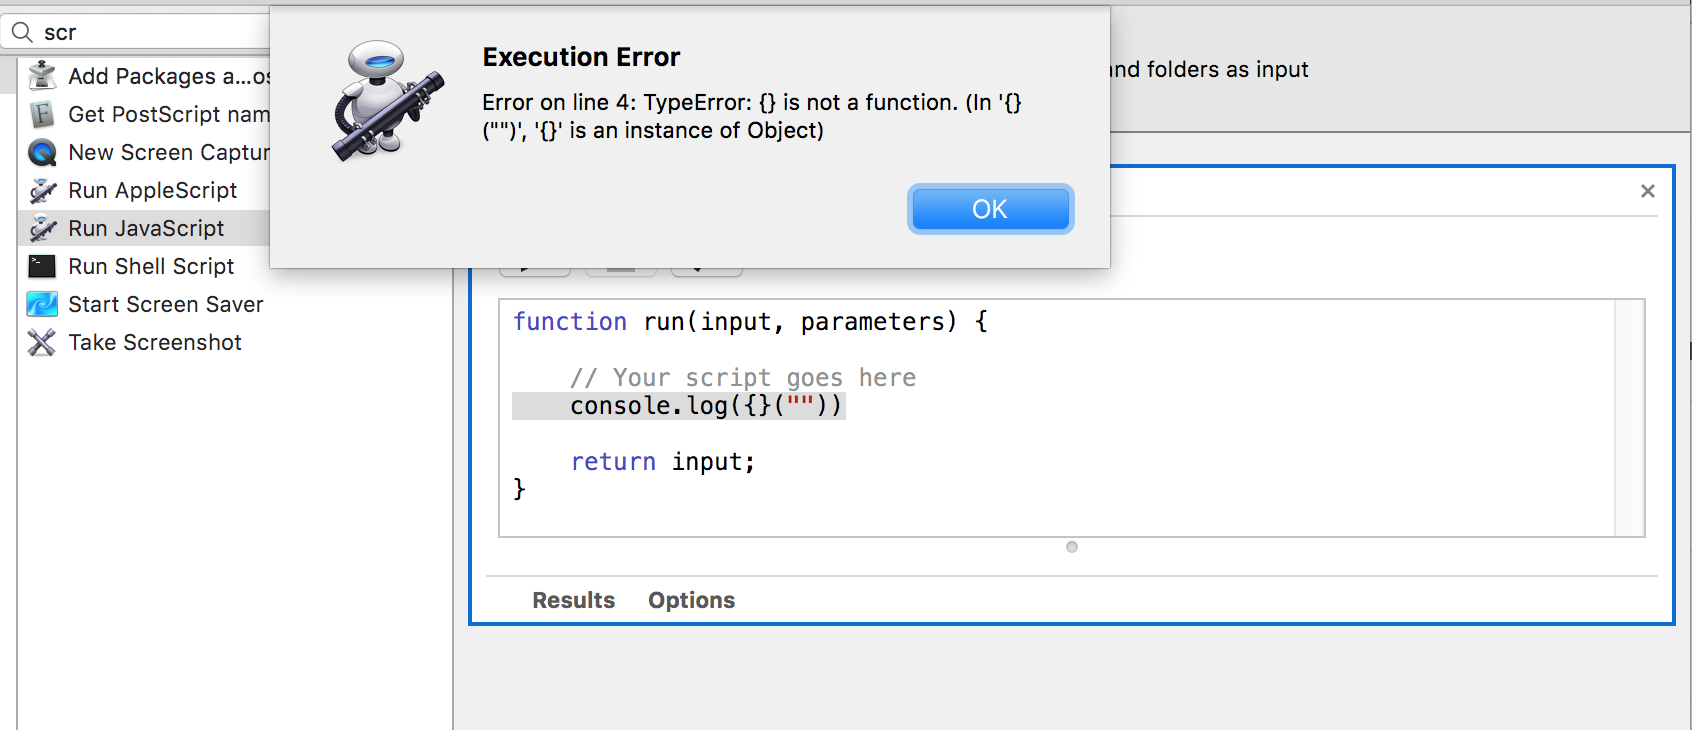Select the New Screen Capture QuickTime icon

(41, 152)
